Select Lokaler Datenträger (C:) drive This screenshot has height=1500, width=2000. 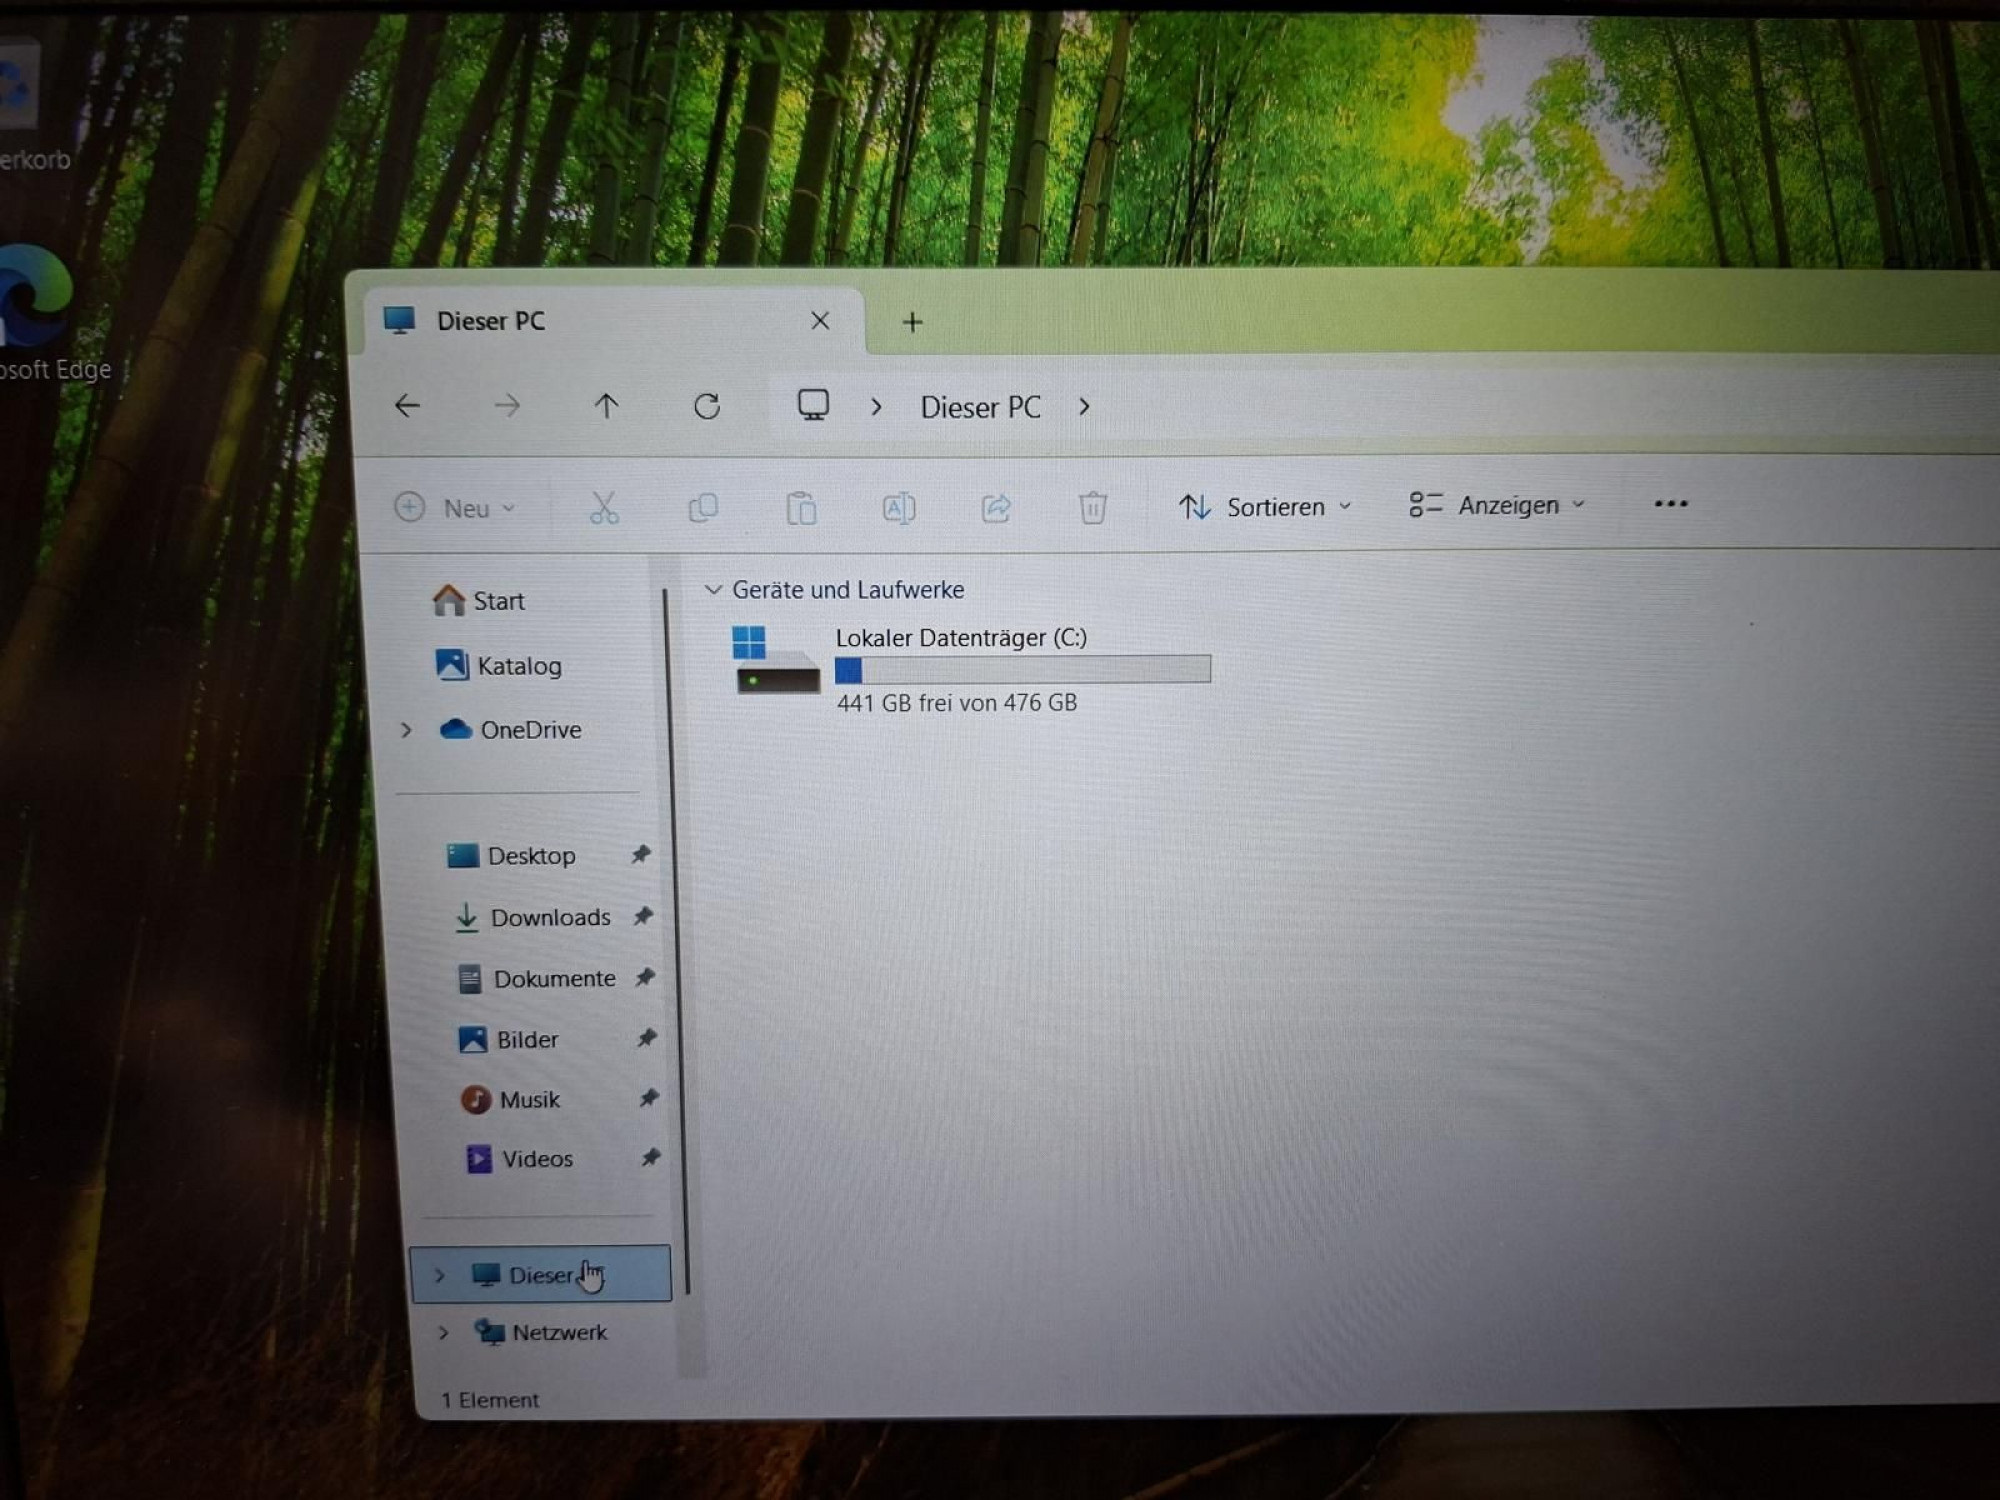971,669
